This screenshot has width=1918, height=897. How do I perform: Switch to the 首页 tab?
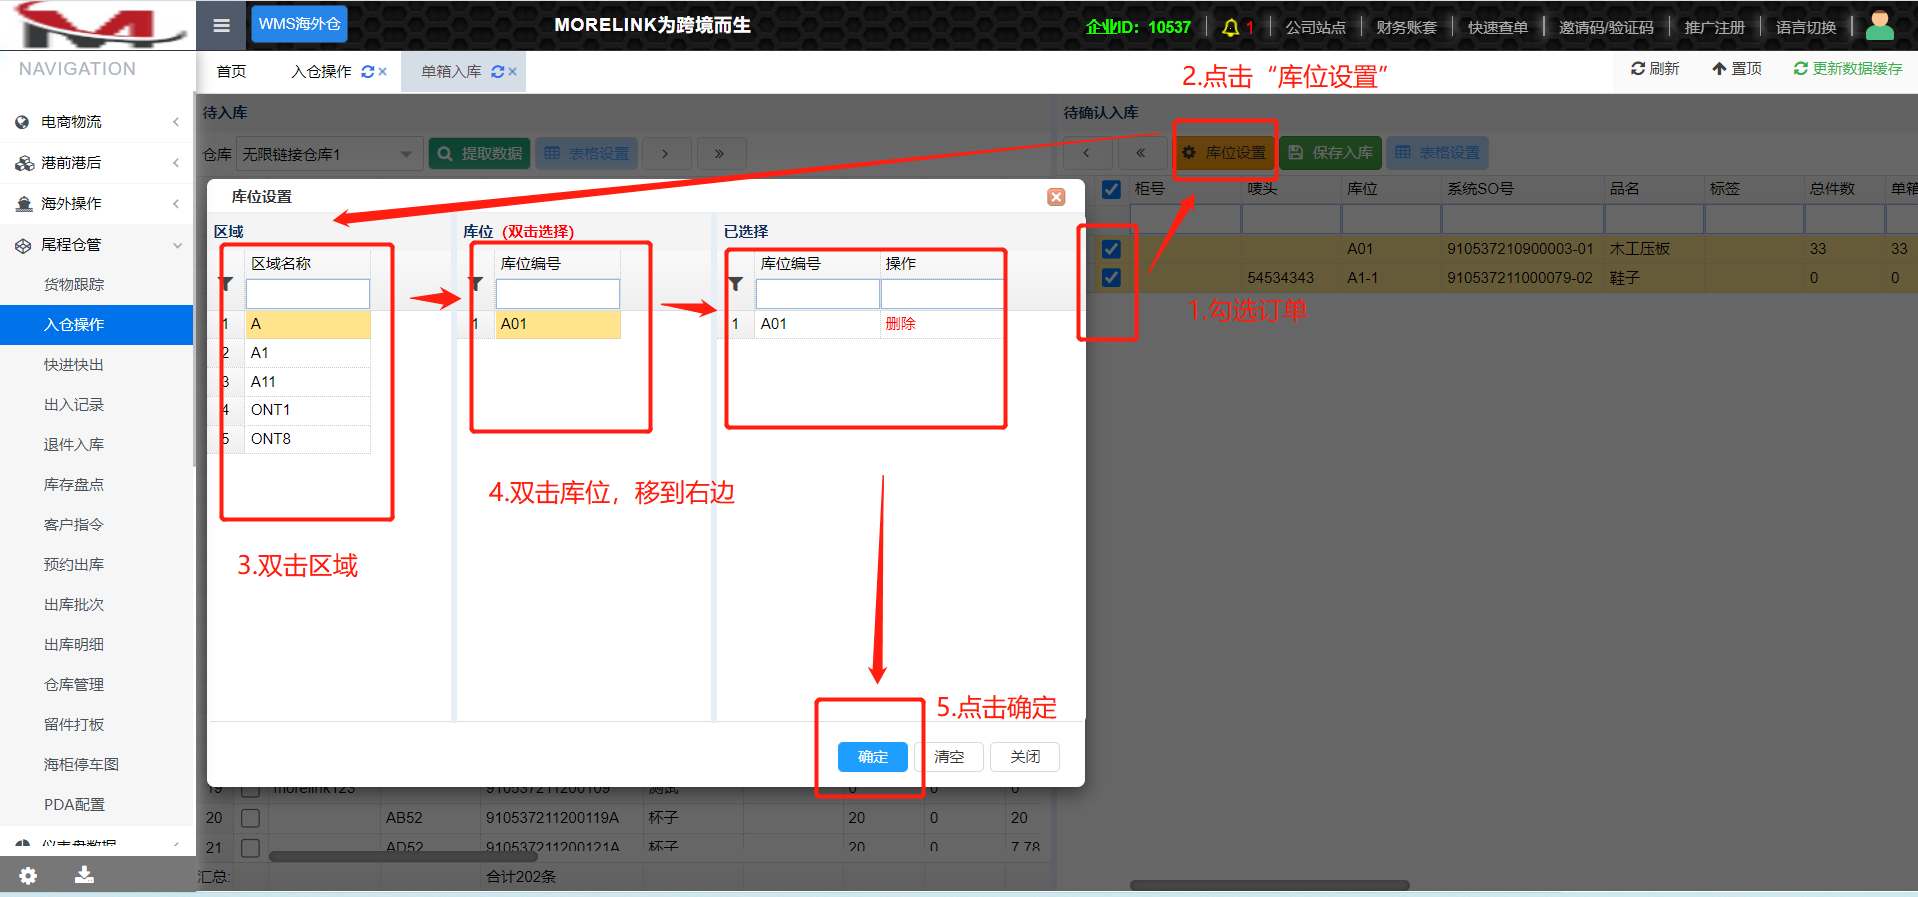coord(231,72)
